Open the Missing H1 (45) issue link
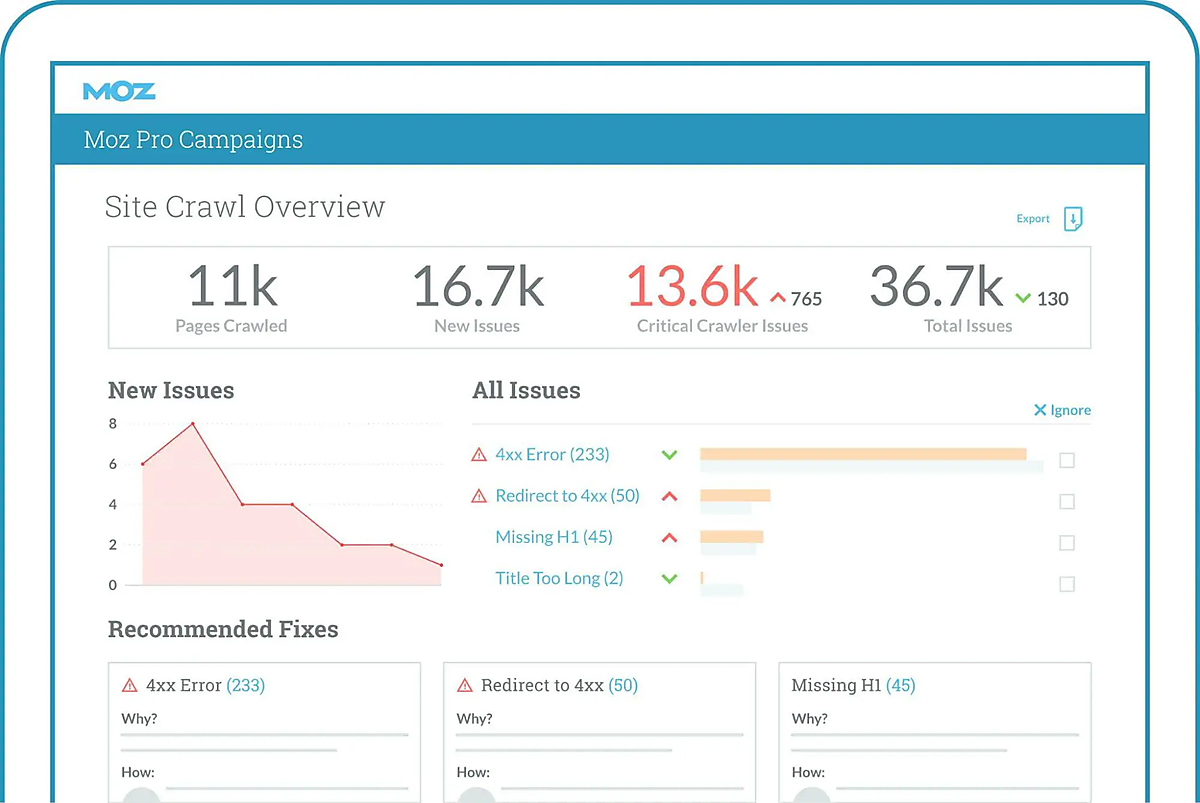This screenshot has width=1200, height=803. pos(554,537)
